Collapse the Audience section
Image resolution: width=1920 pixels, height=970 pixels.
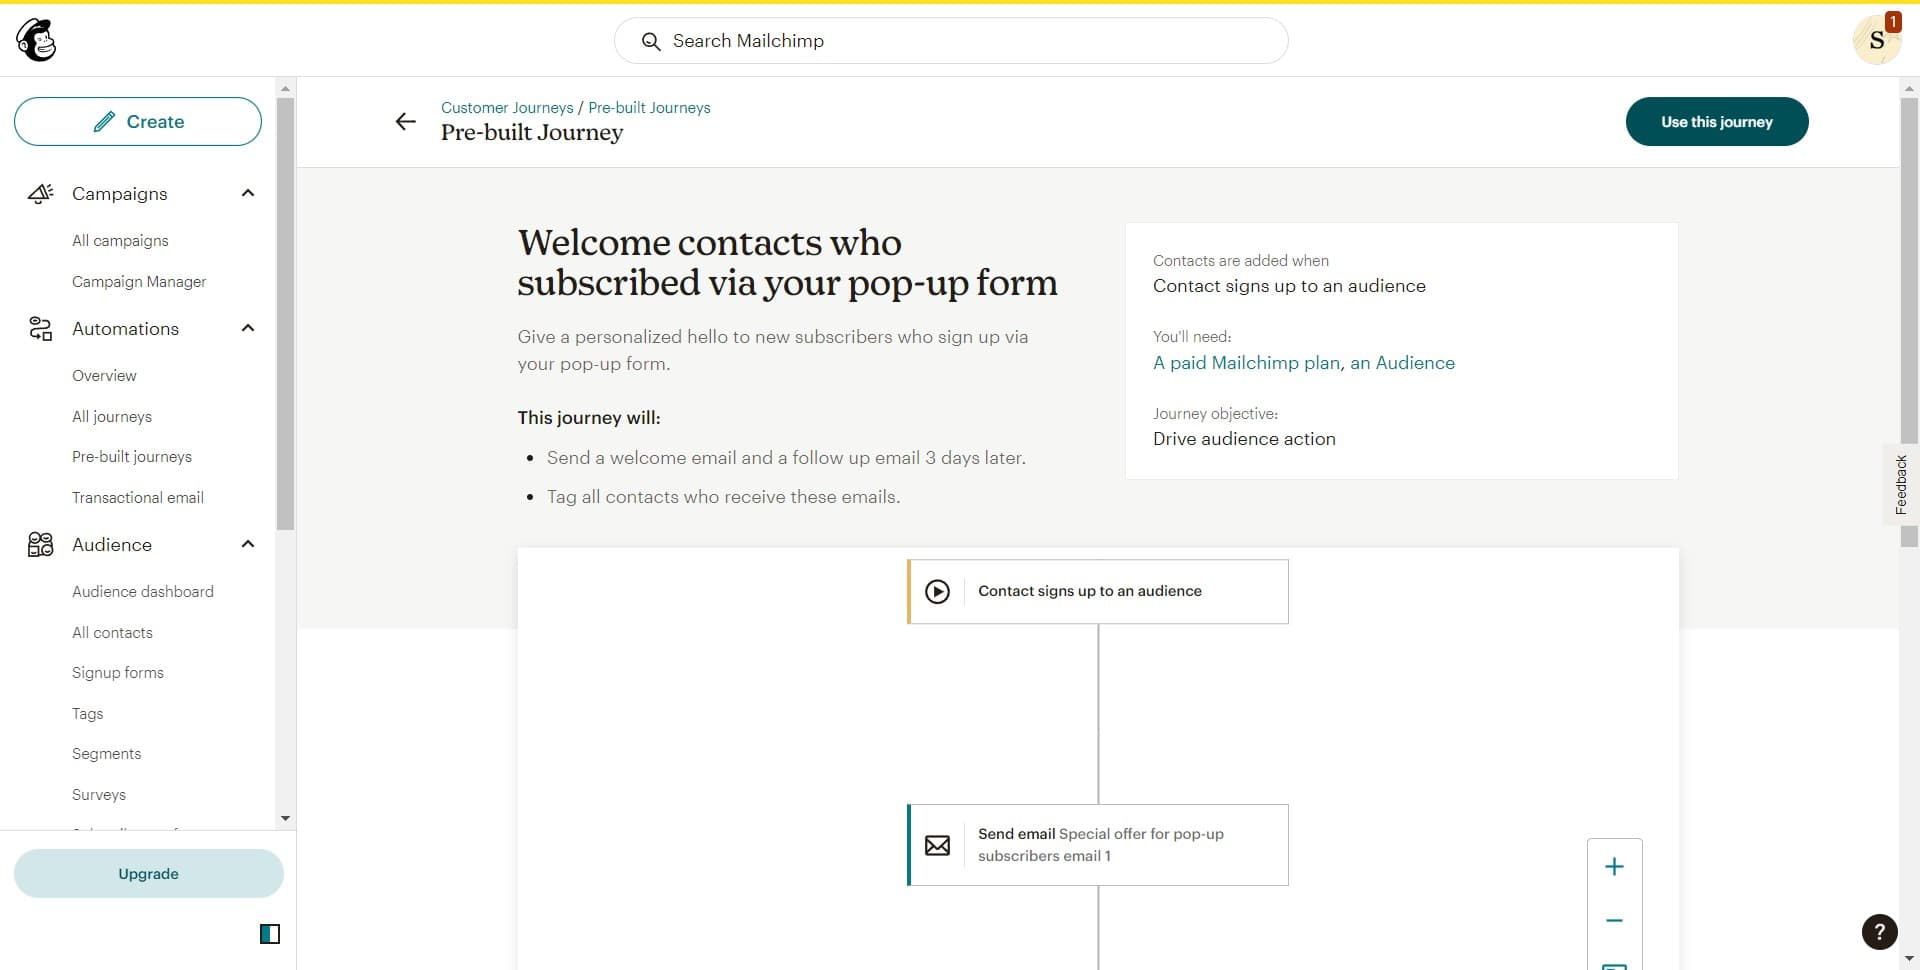pos(248,544)
